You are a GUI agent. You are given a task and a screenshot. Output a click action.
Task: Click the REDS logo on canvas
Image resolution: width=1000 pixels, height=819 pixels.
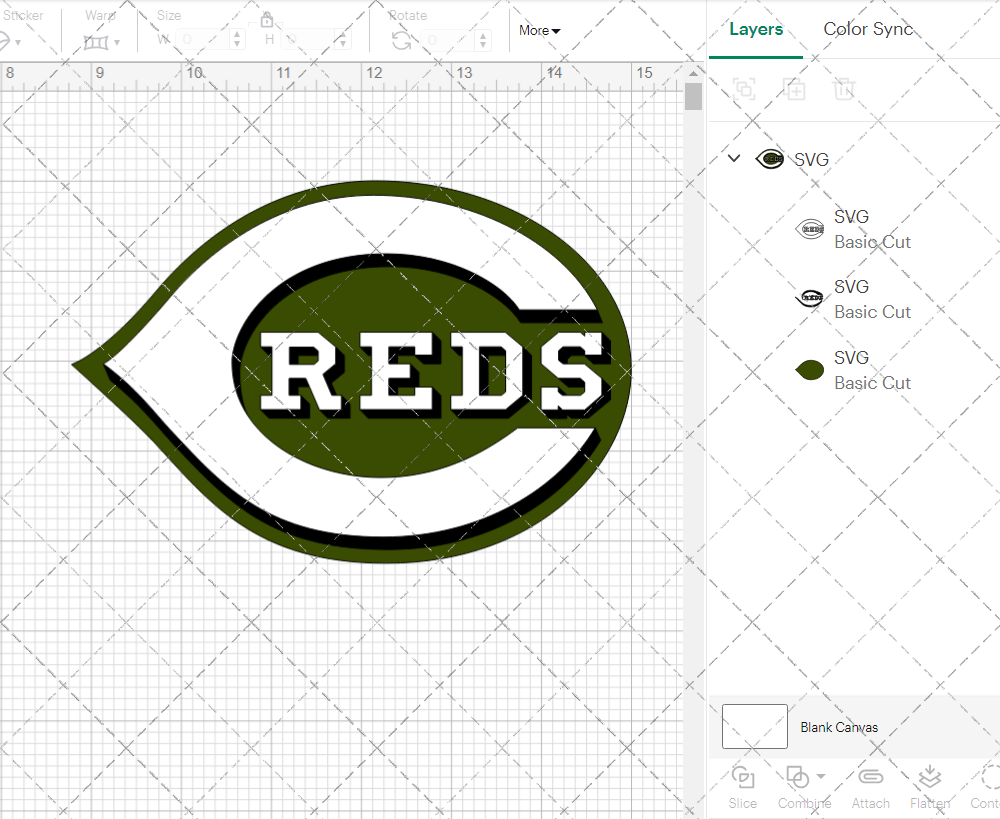(x=351, y=372)
